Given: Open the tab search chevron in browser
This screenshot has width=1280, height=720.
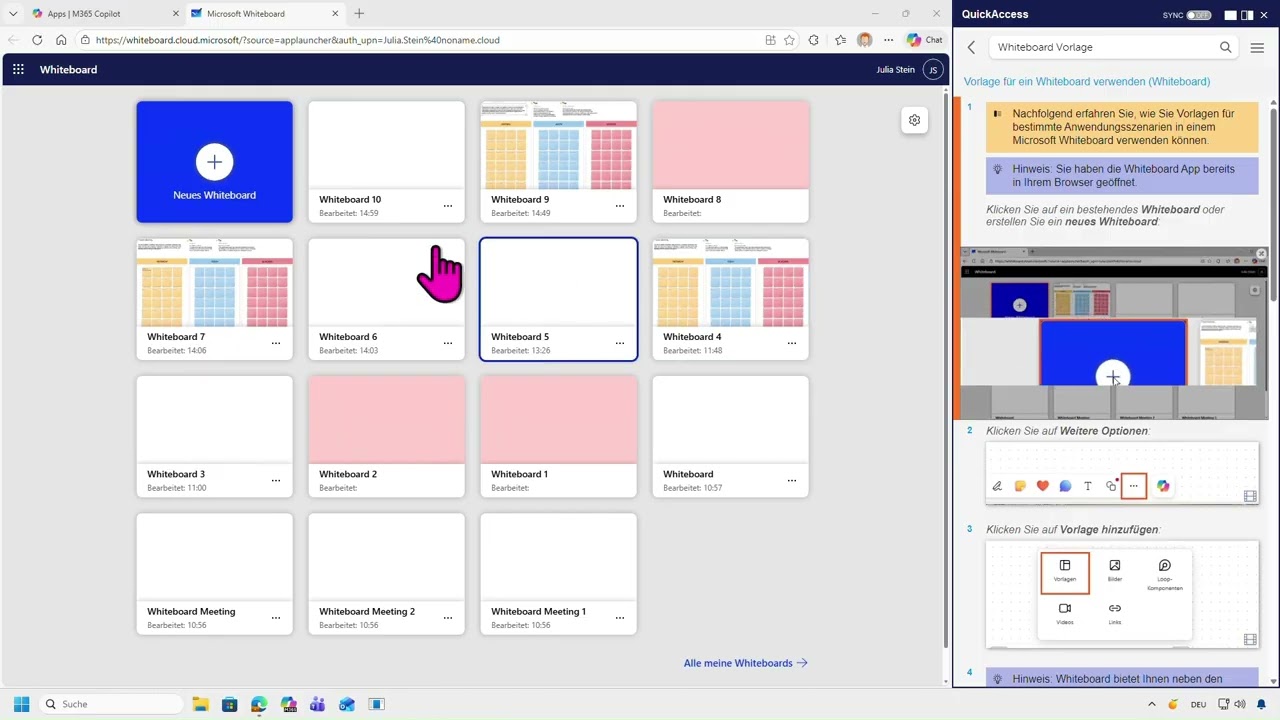Looking at the screenshot, I should [x=13, y=14].
